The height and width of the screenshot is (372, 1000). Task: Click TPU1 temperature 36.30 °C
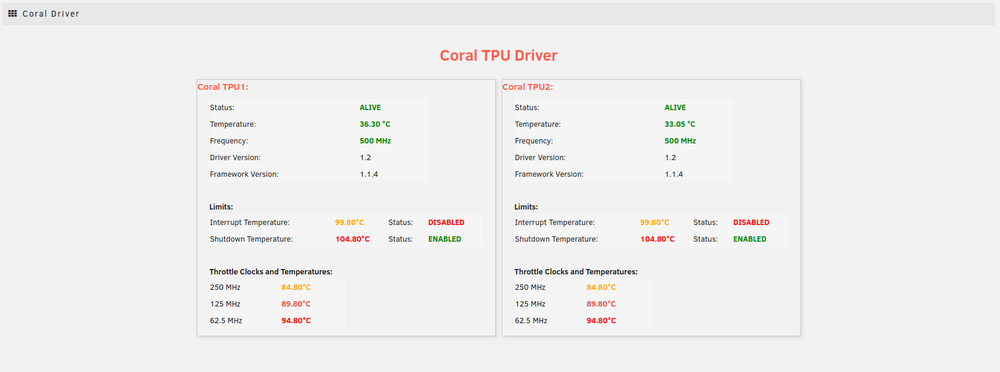tap(375, 124)
